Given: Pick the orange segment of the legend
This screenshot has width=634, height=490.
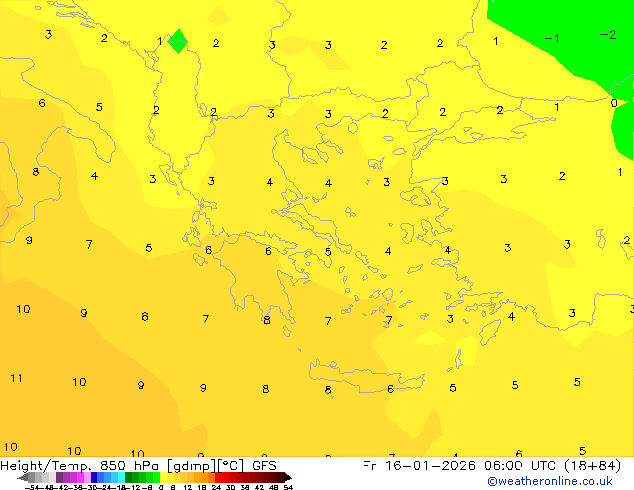Looking at the screenshot, I should (200, 477).
